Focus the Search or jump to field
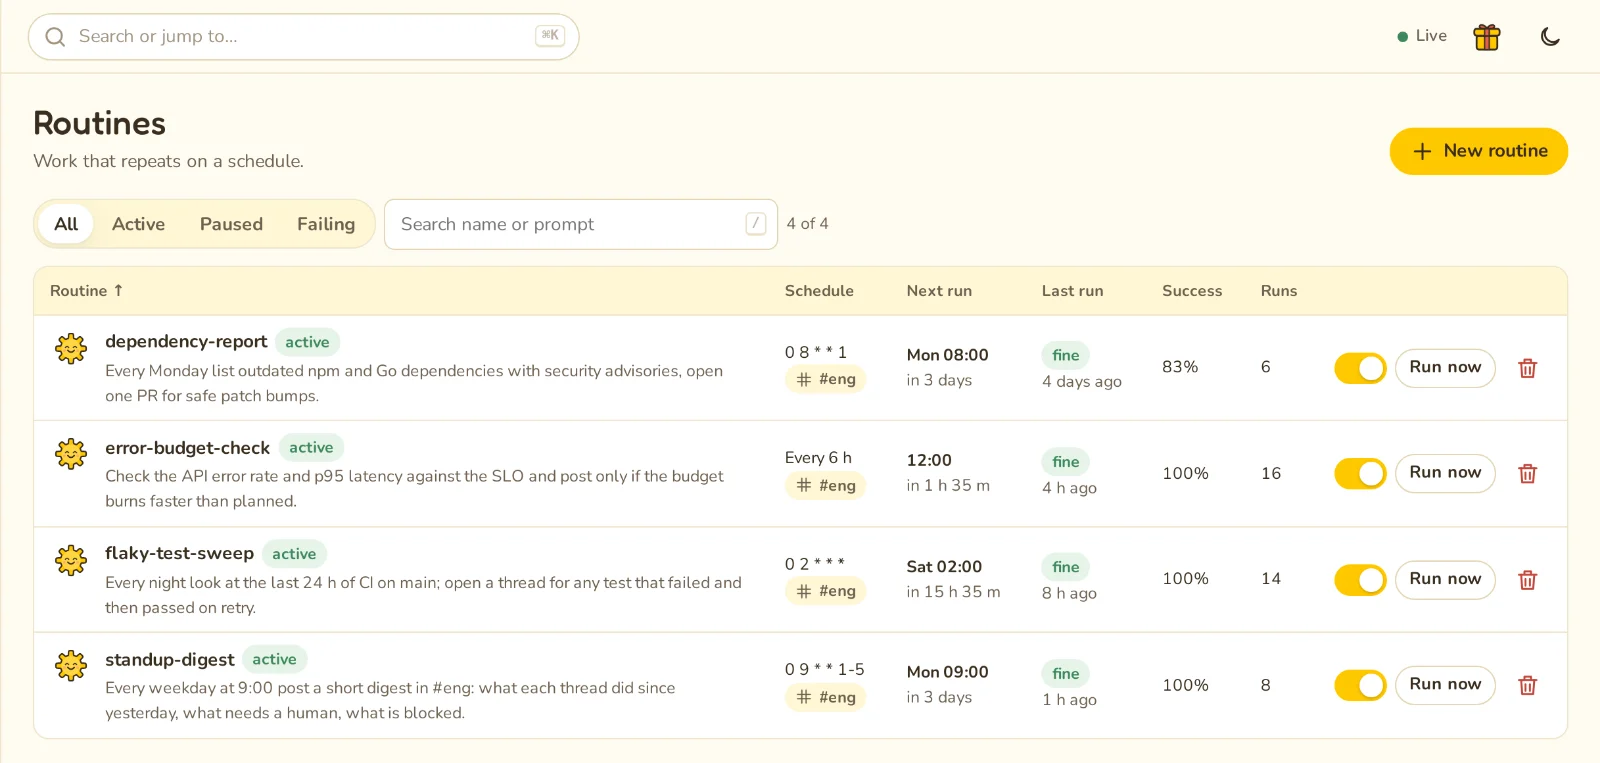1600x763 pixels. pos(303,37)
